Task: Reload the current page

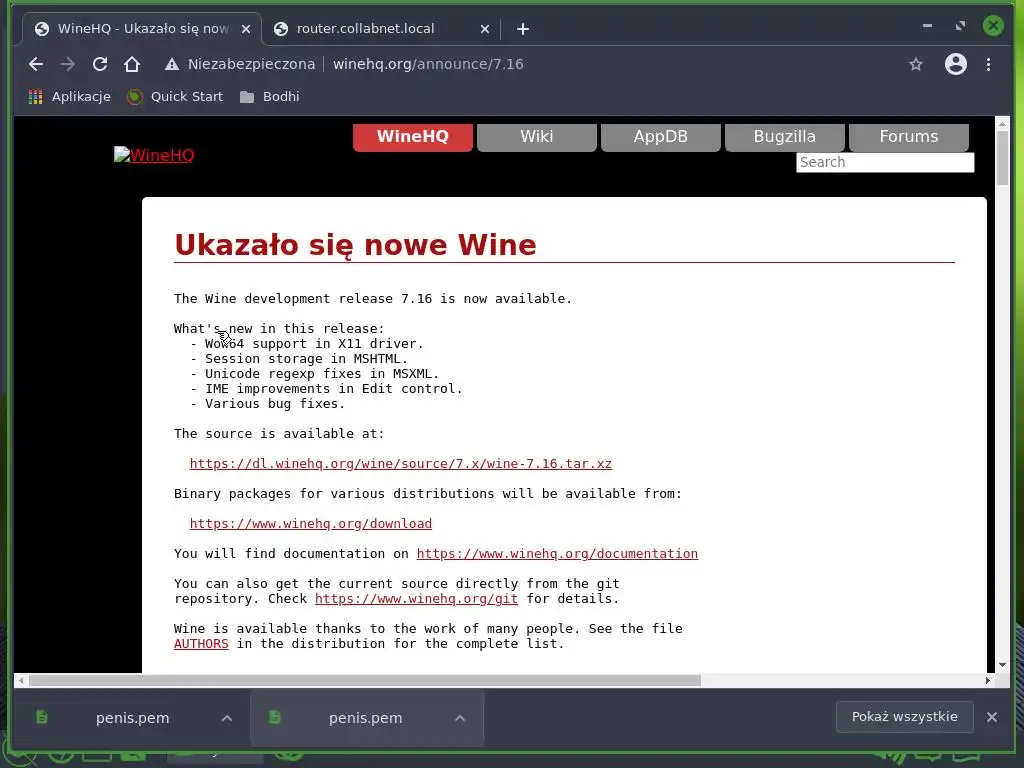Action: tap(100, 64)
